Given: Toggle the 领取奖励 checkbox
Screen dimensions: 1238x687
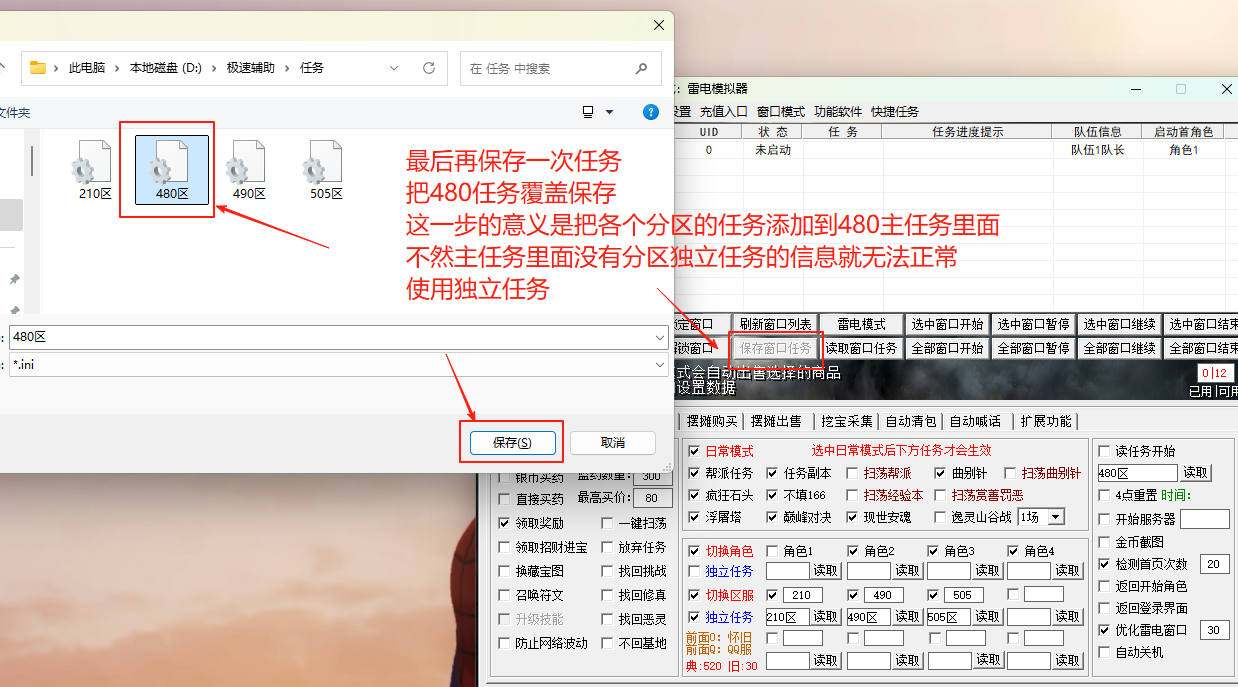Looking at the screenshot, I should (x=504, y=523).
